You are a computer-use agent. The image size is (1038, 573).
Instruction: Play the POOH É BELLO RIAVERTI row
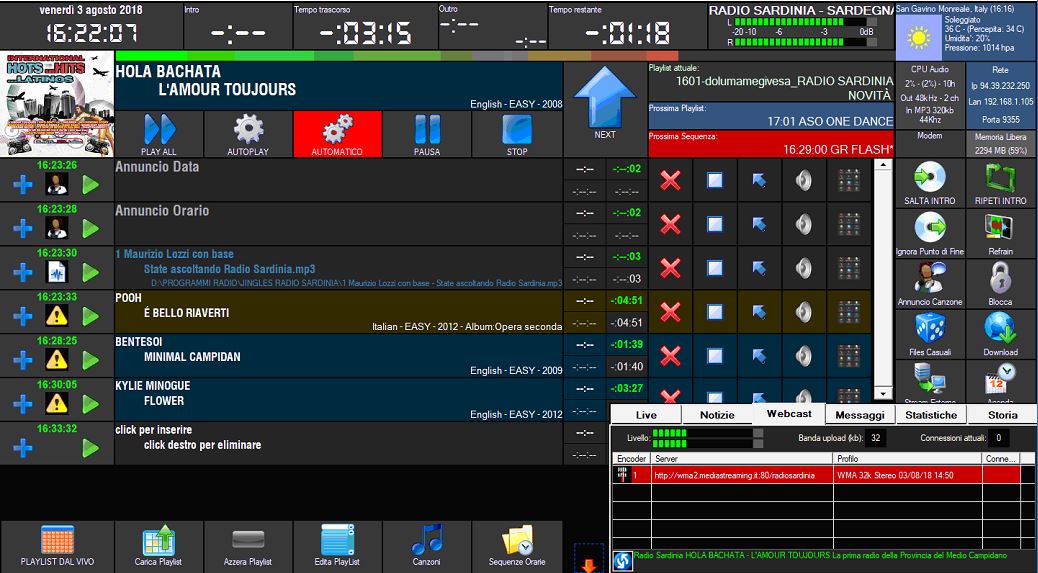pyautogui.click(x=91, y=316)
